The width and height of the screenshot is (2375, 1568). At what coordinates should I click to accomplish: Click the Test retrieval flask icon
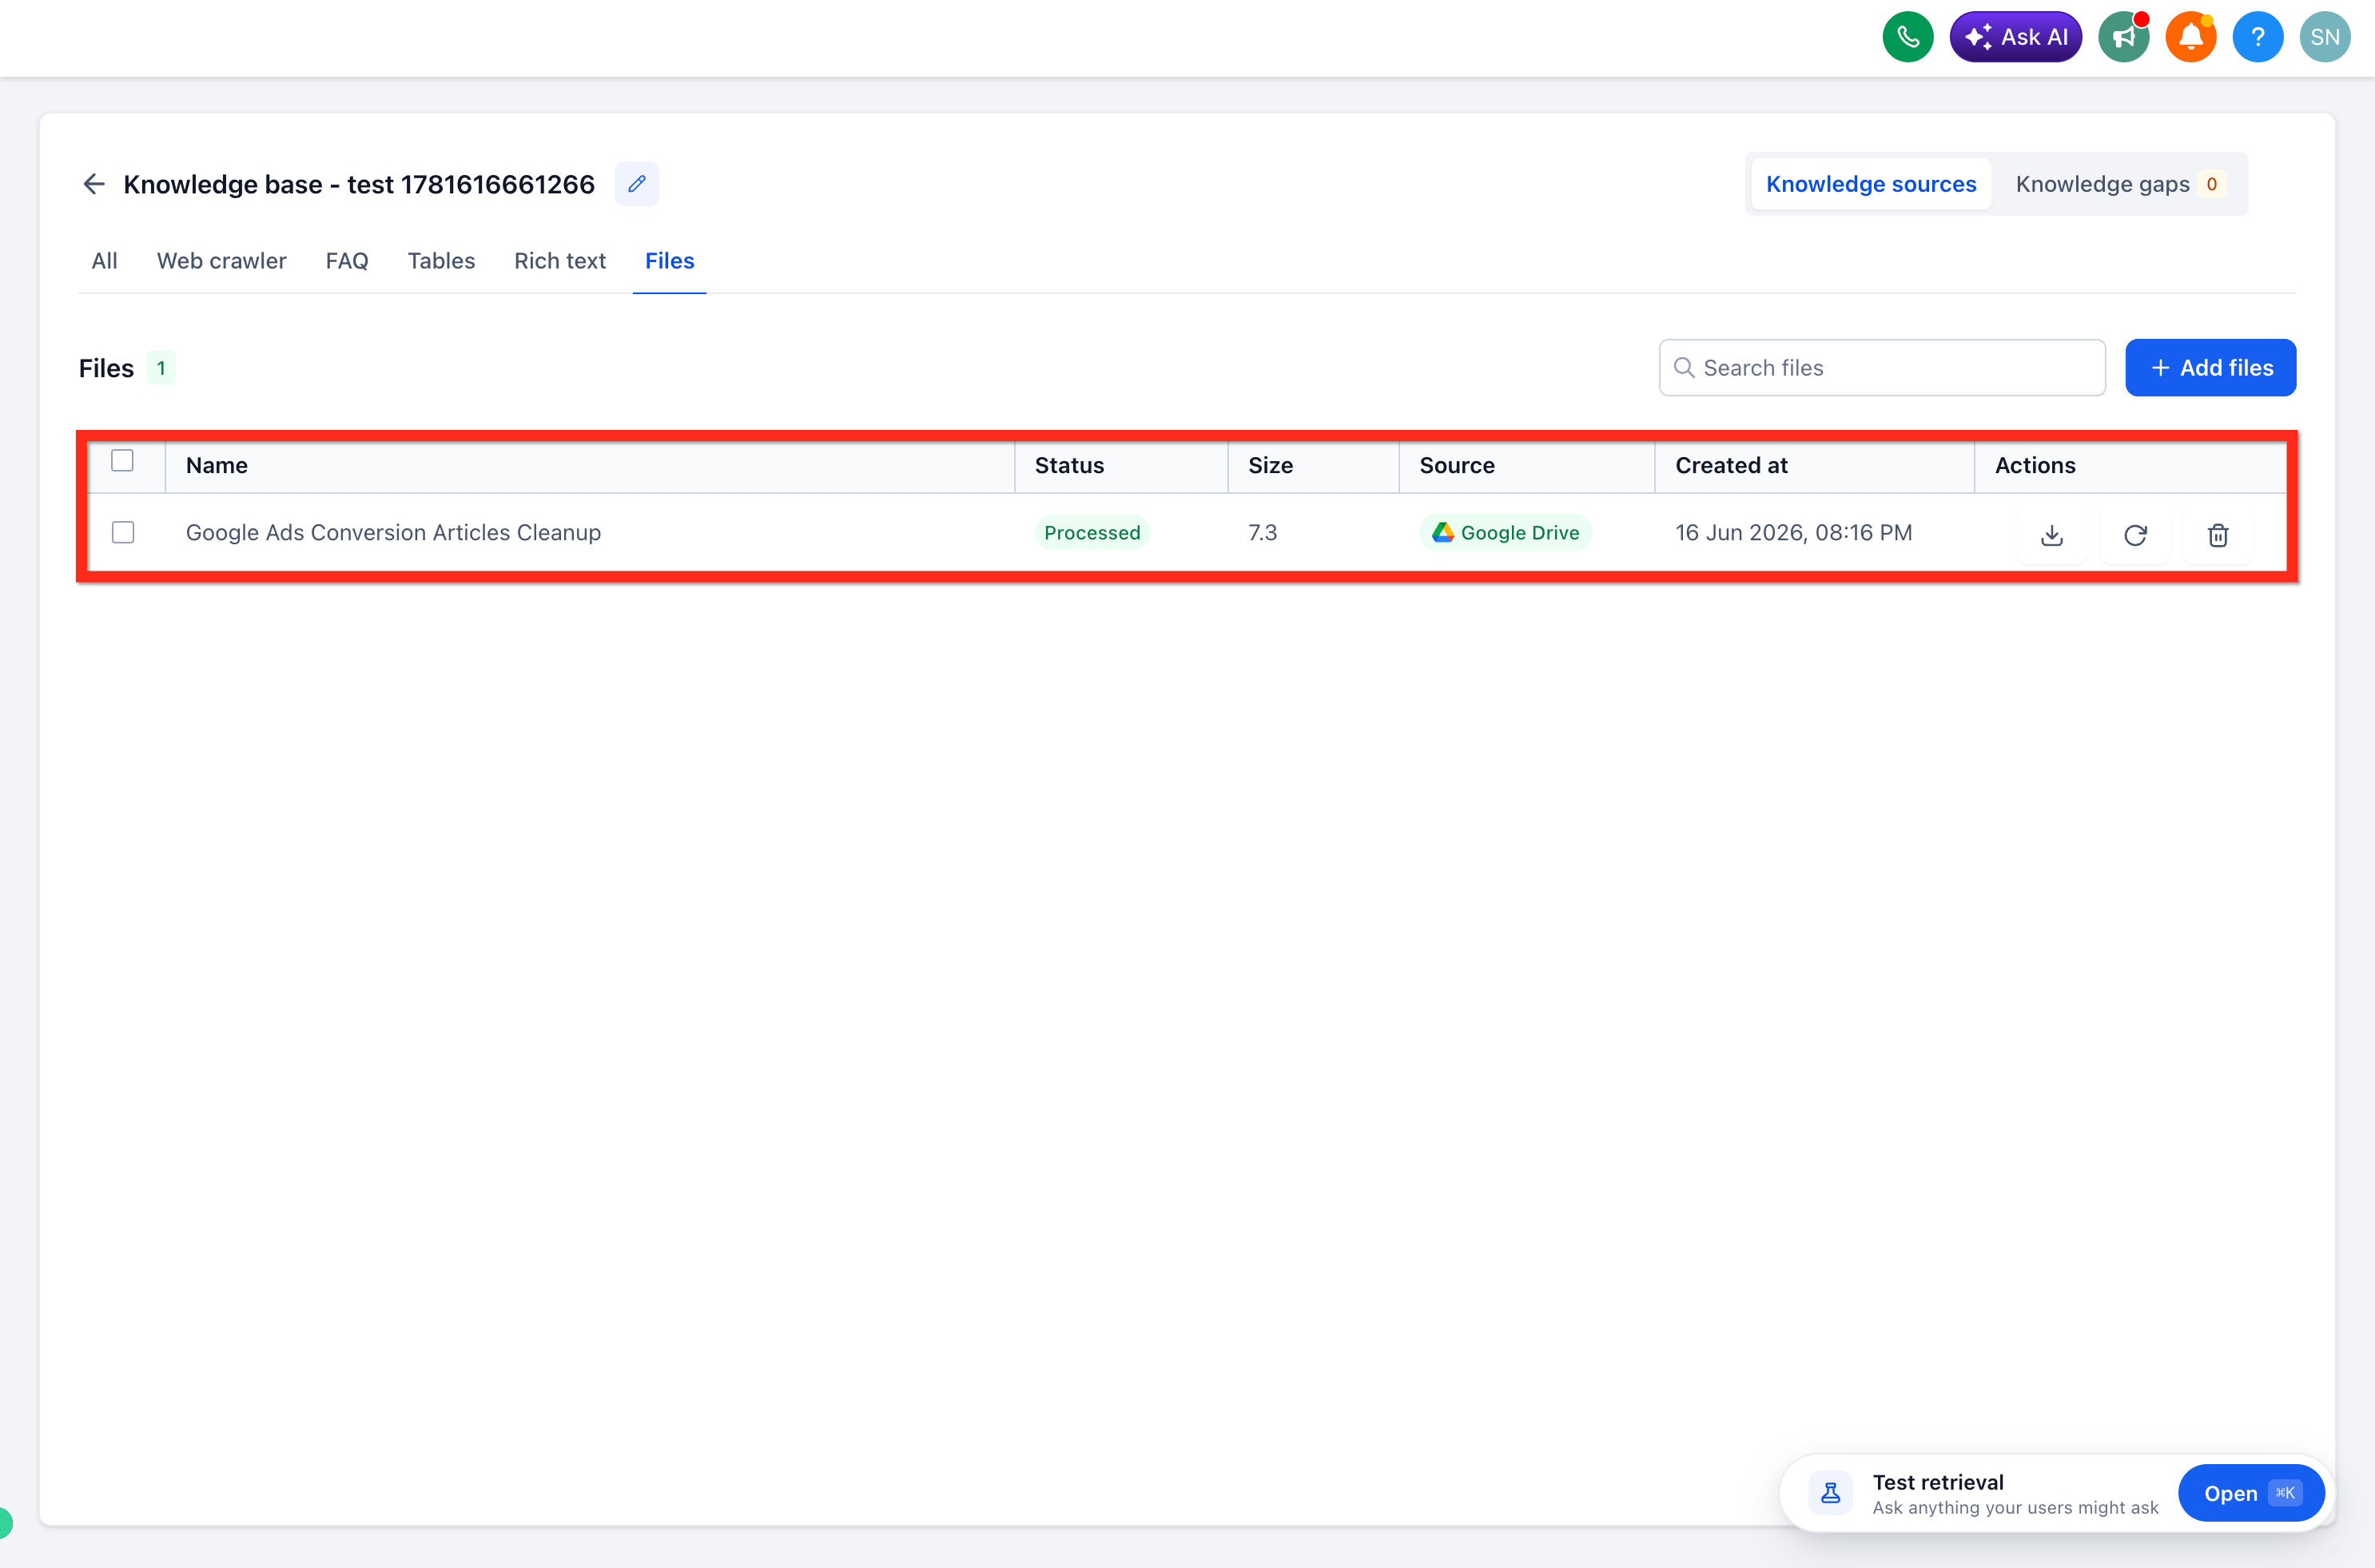point(1830,1493)
